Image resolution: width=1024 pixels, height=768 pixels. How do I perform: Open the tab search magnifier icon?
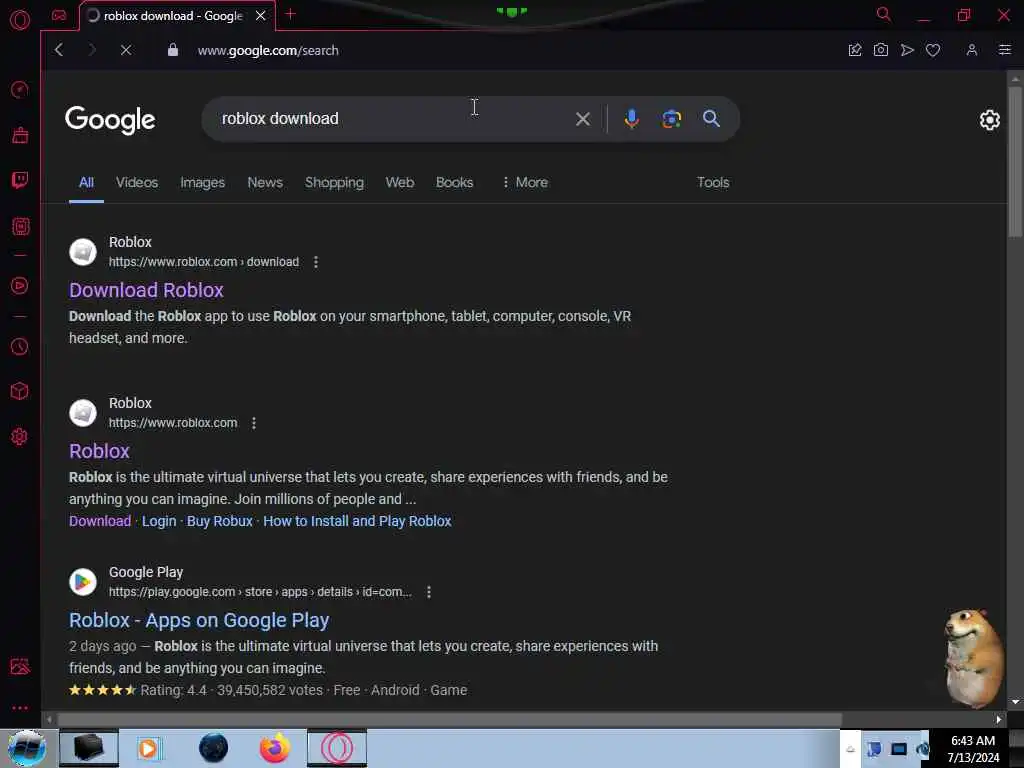pyautogui.click(x=884, y=14)
